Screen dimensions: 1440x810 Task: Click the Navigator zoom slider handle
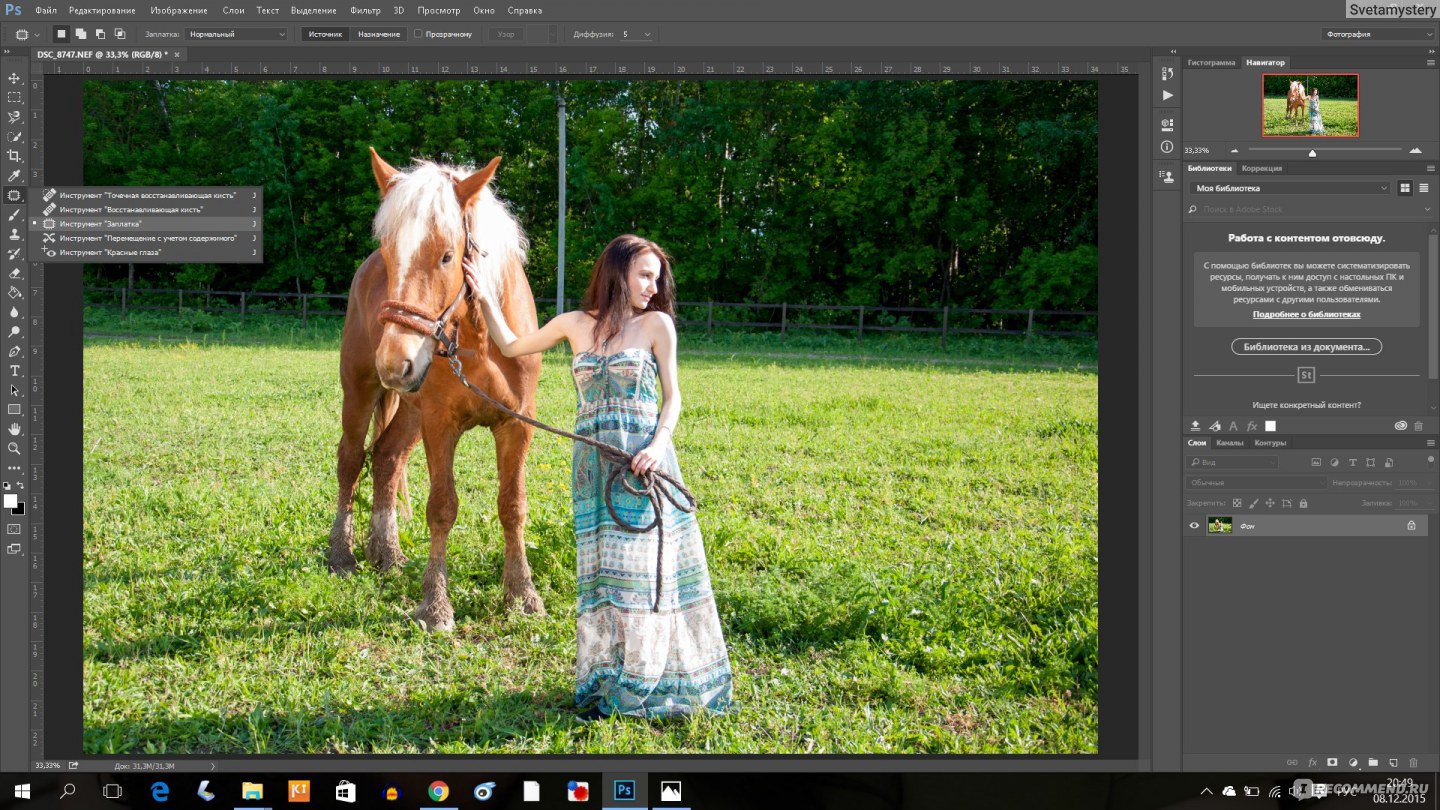(1312, 152)
